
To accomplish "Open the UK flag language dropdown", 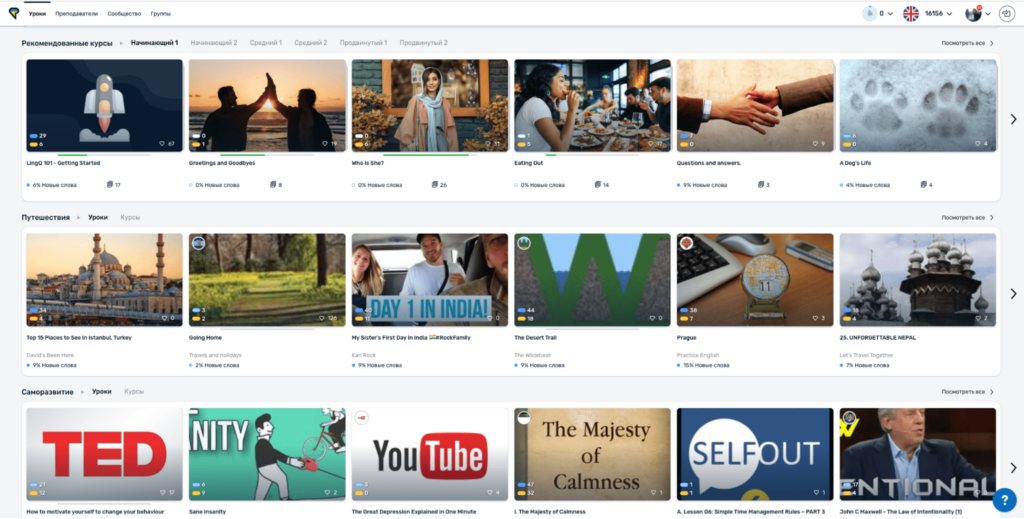I will [x=911, y=13].
